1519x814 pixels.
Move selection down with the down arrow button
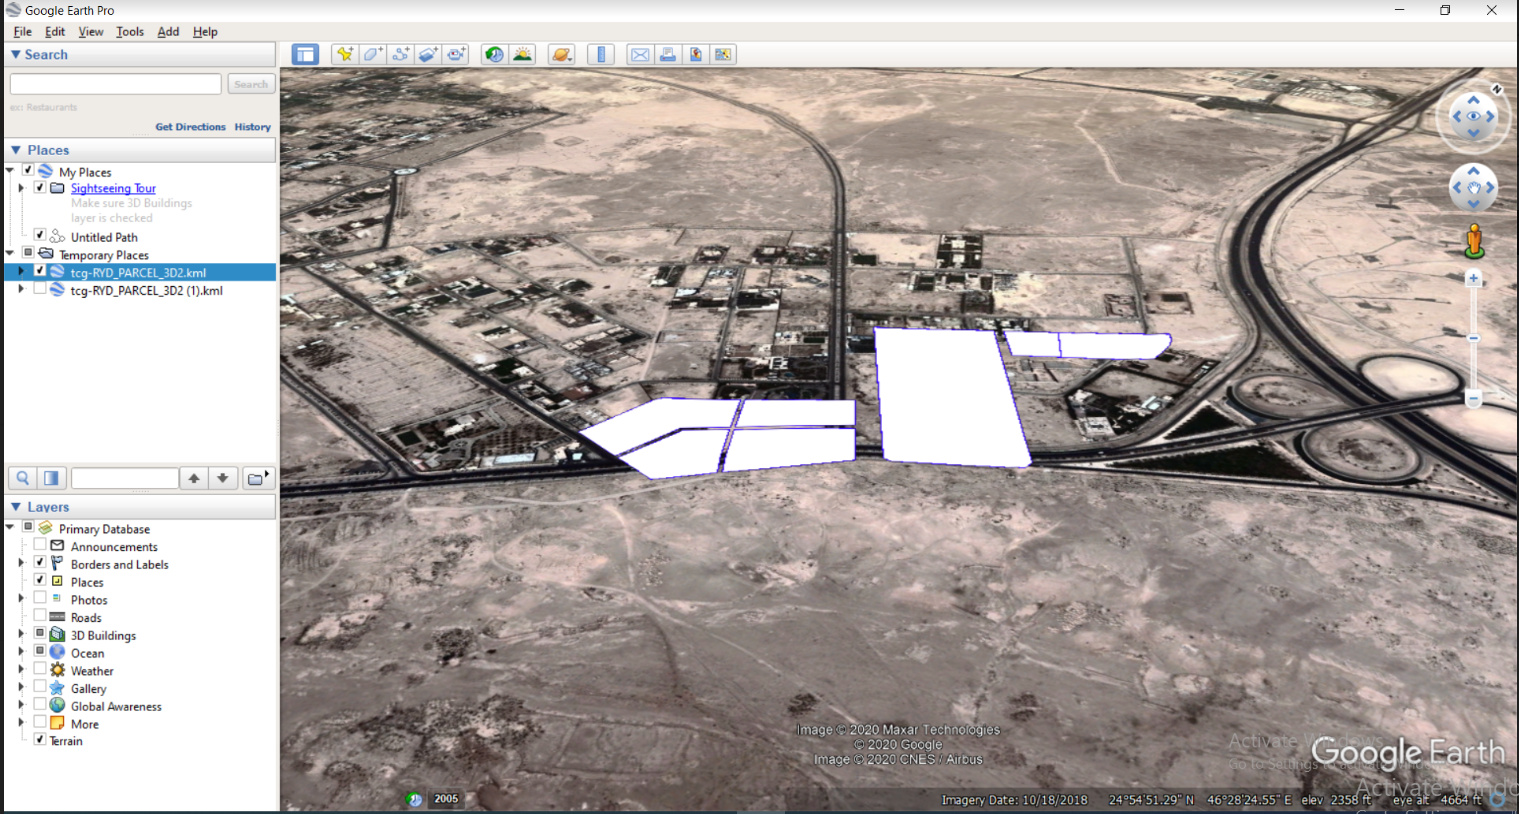[x=223, y=478]
